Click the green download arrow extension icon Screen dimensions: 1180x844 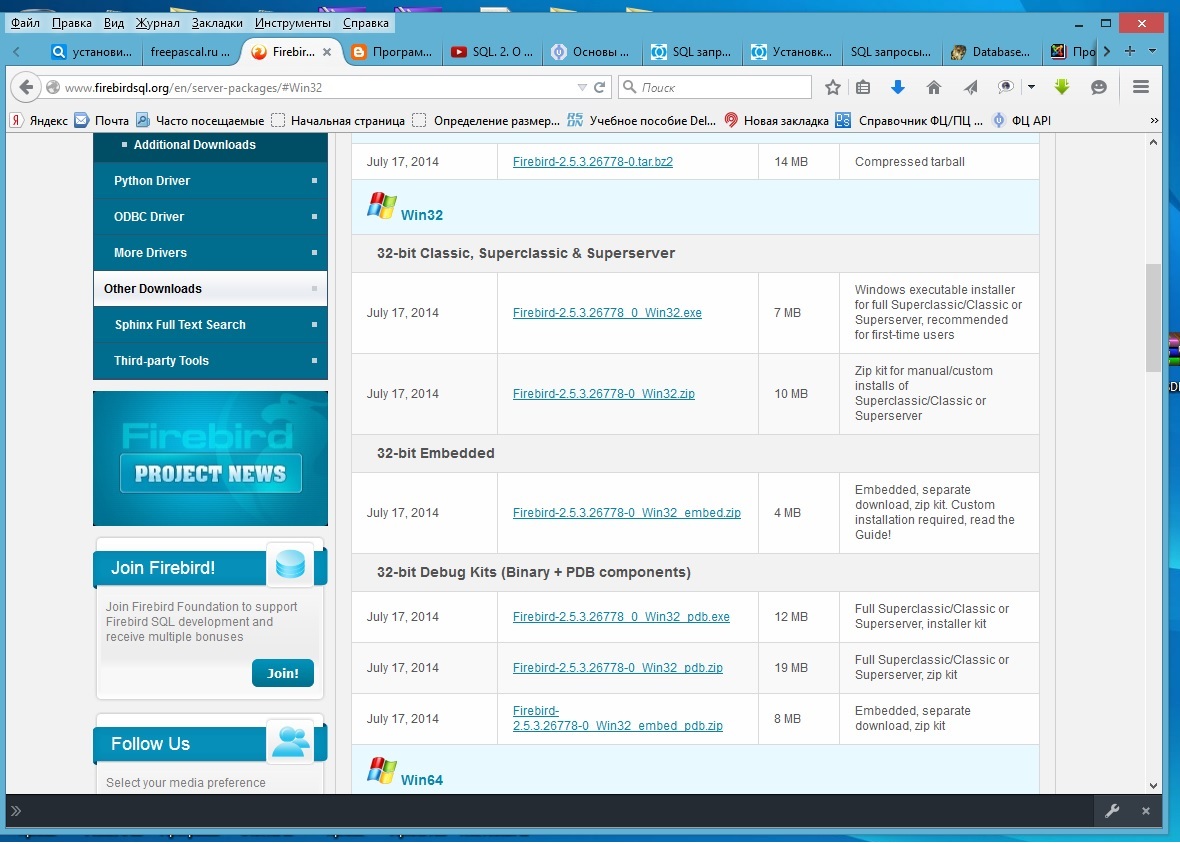[1062, 88]
